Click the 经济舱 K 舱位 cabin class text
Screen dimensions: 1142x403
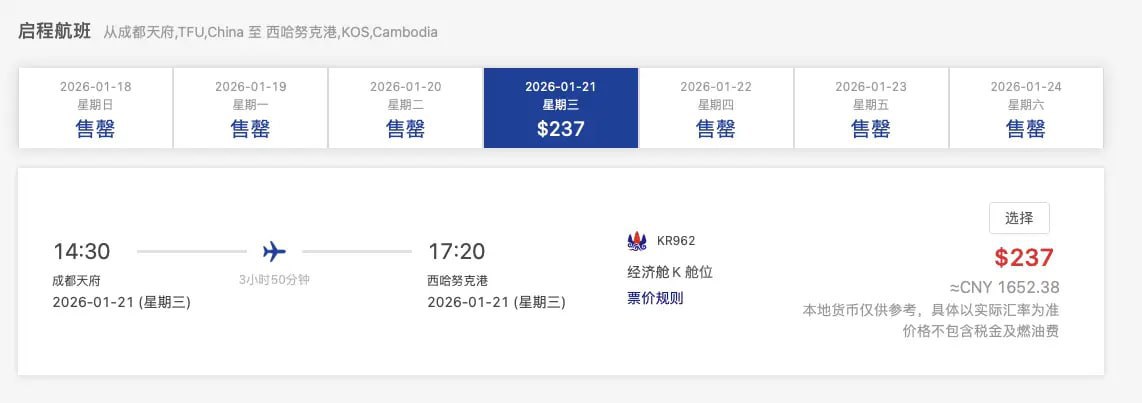[x=669, y=272]
